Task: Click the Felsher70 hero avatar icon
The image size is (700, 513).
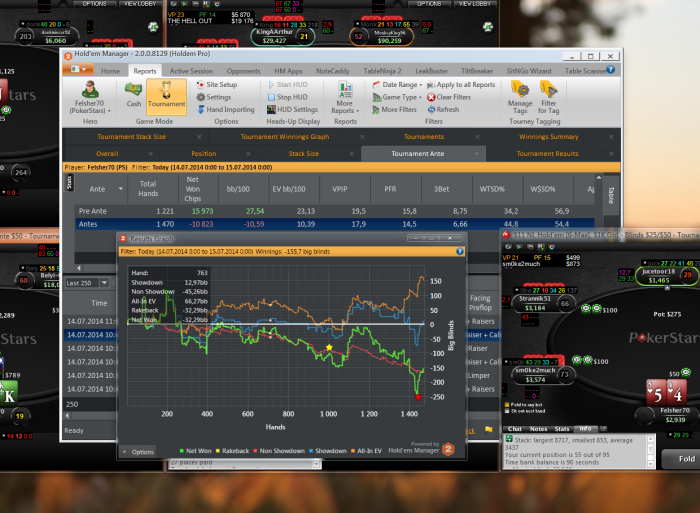Action: 90,89
